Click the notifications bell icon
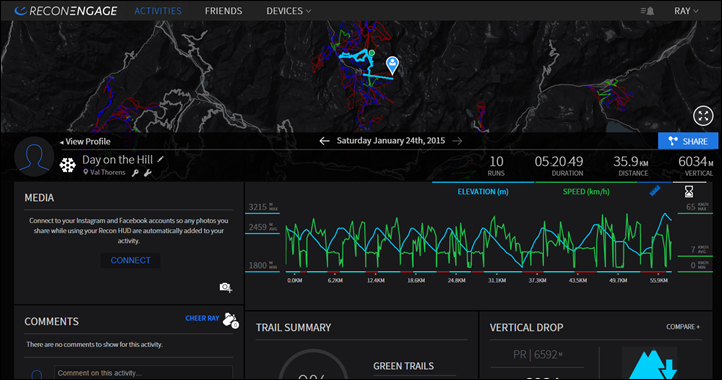Image resolution: width=722 pixels, height=380 pixels. [x=647, y=11]
